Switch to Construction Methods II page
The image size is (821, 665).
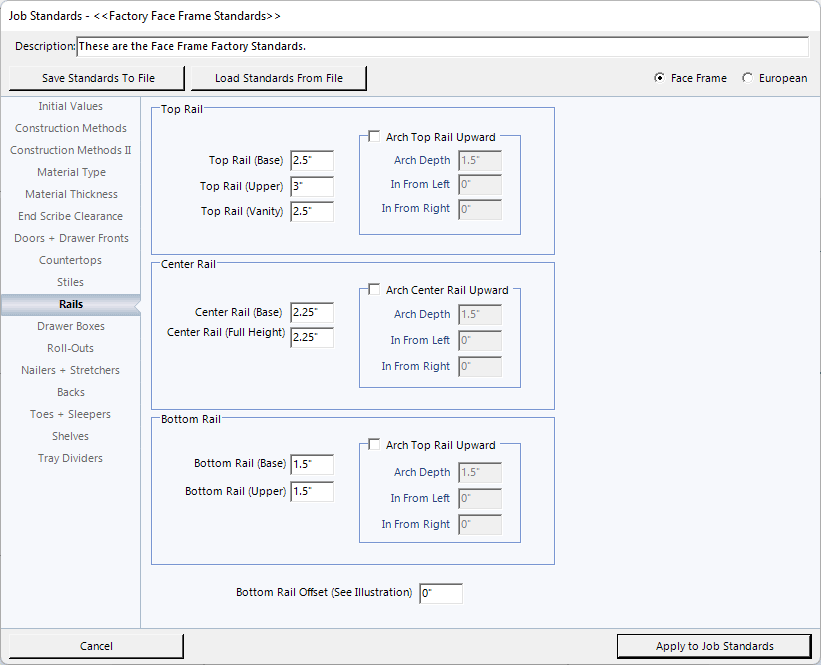tap(70, 150)
